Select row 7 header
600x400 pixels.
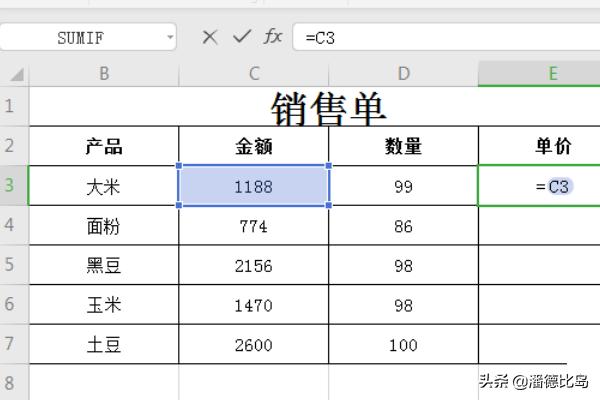point(14,344)
